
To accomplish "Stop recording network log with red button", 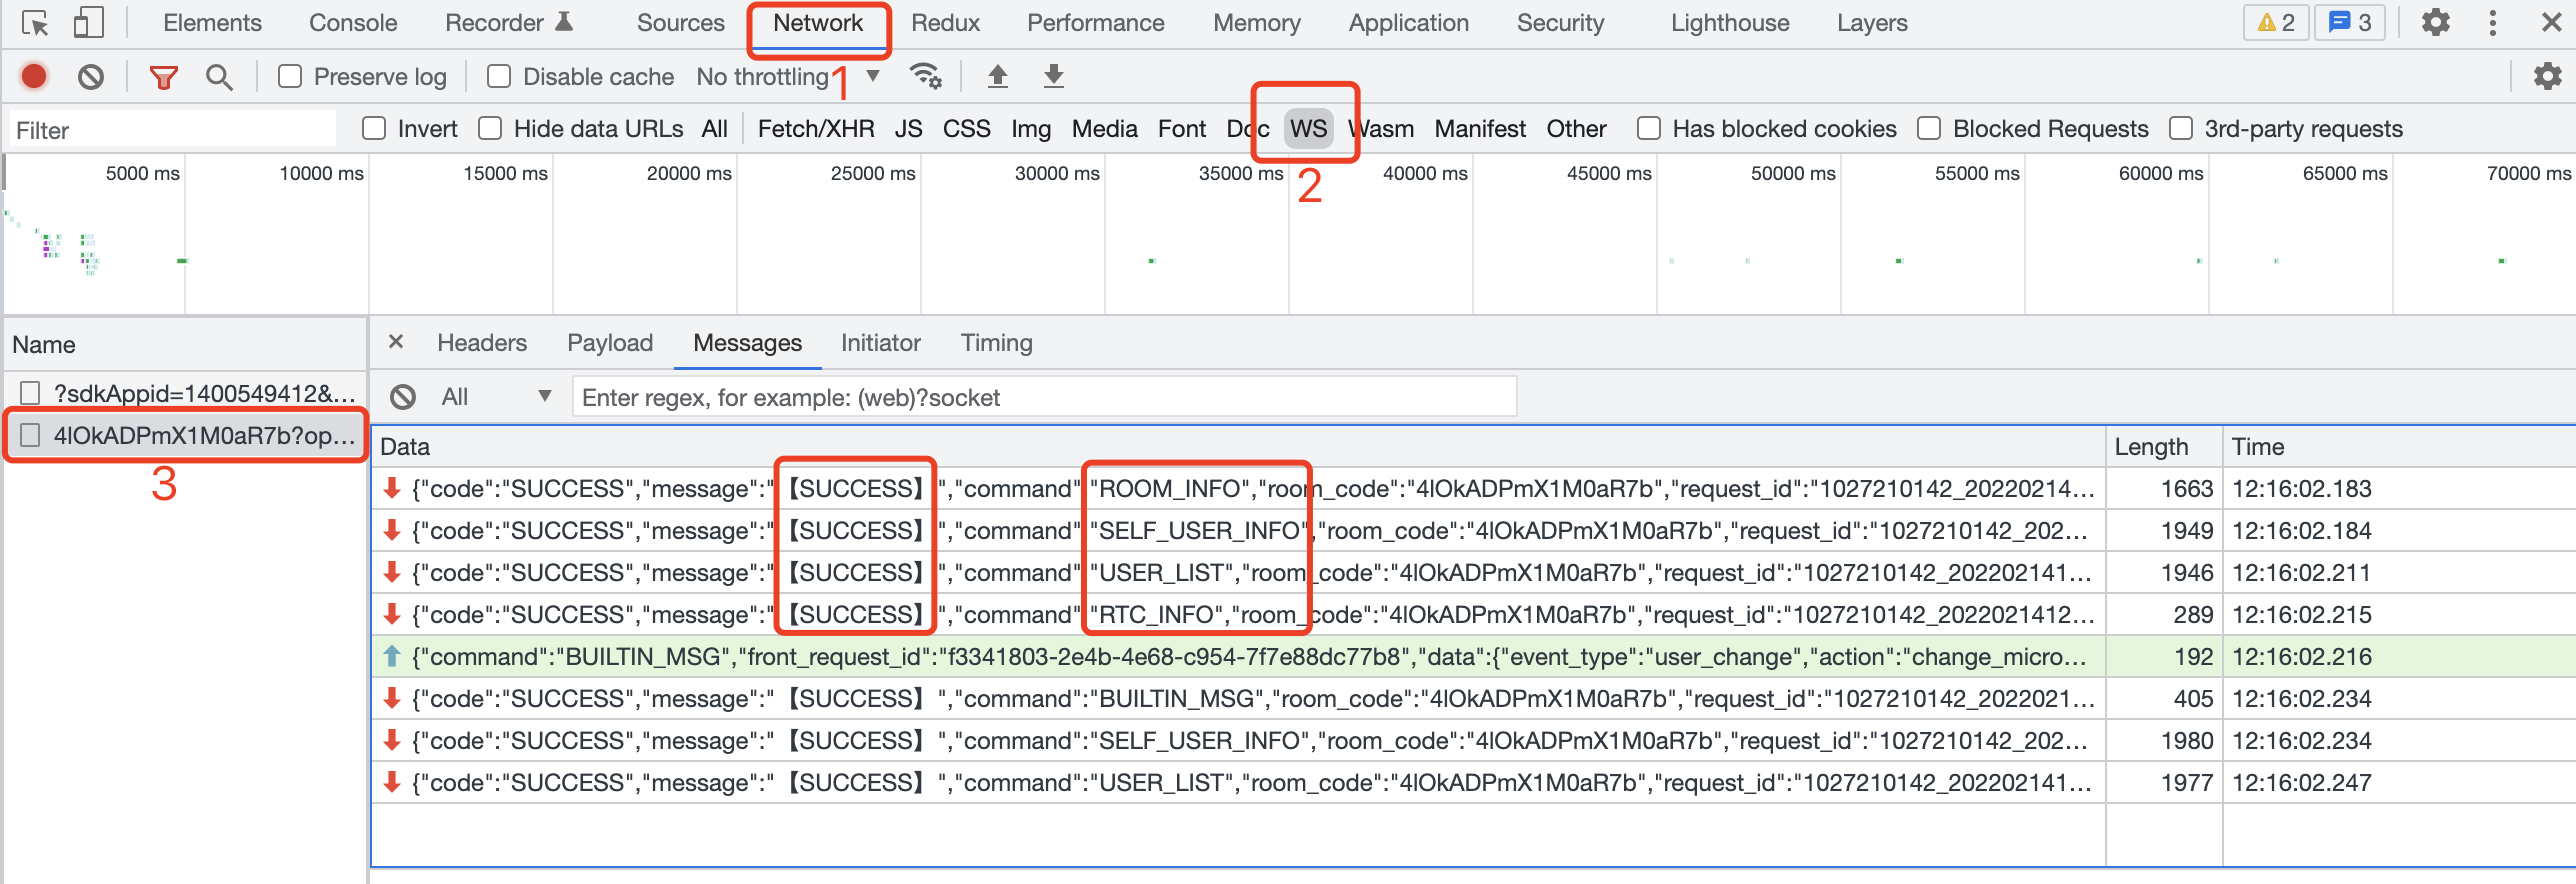I will coord(34,77).
